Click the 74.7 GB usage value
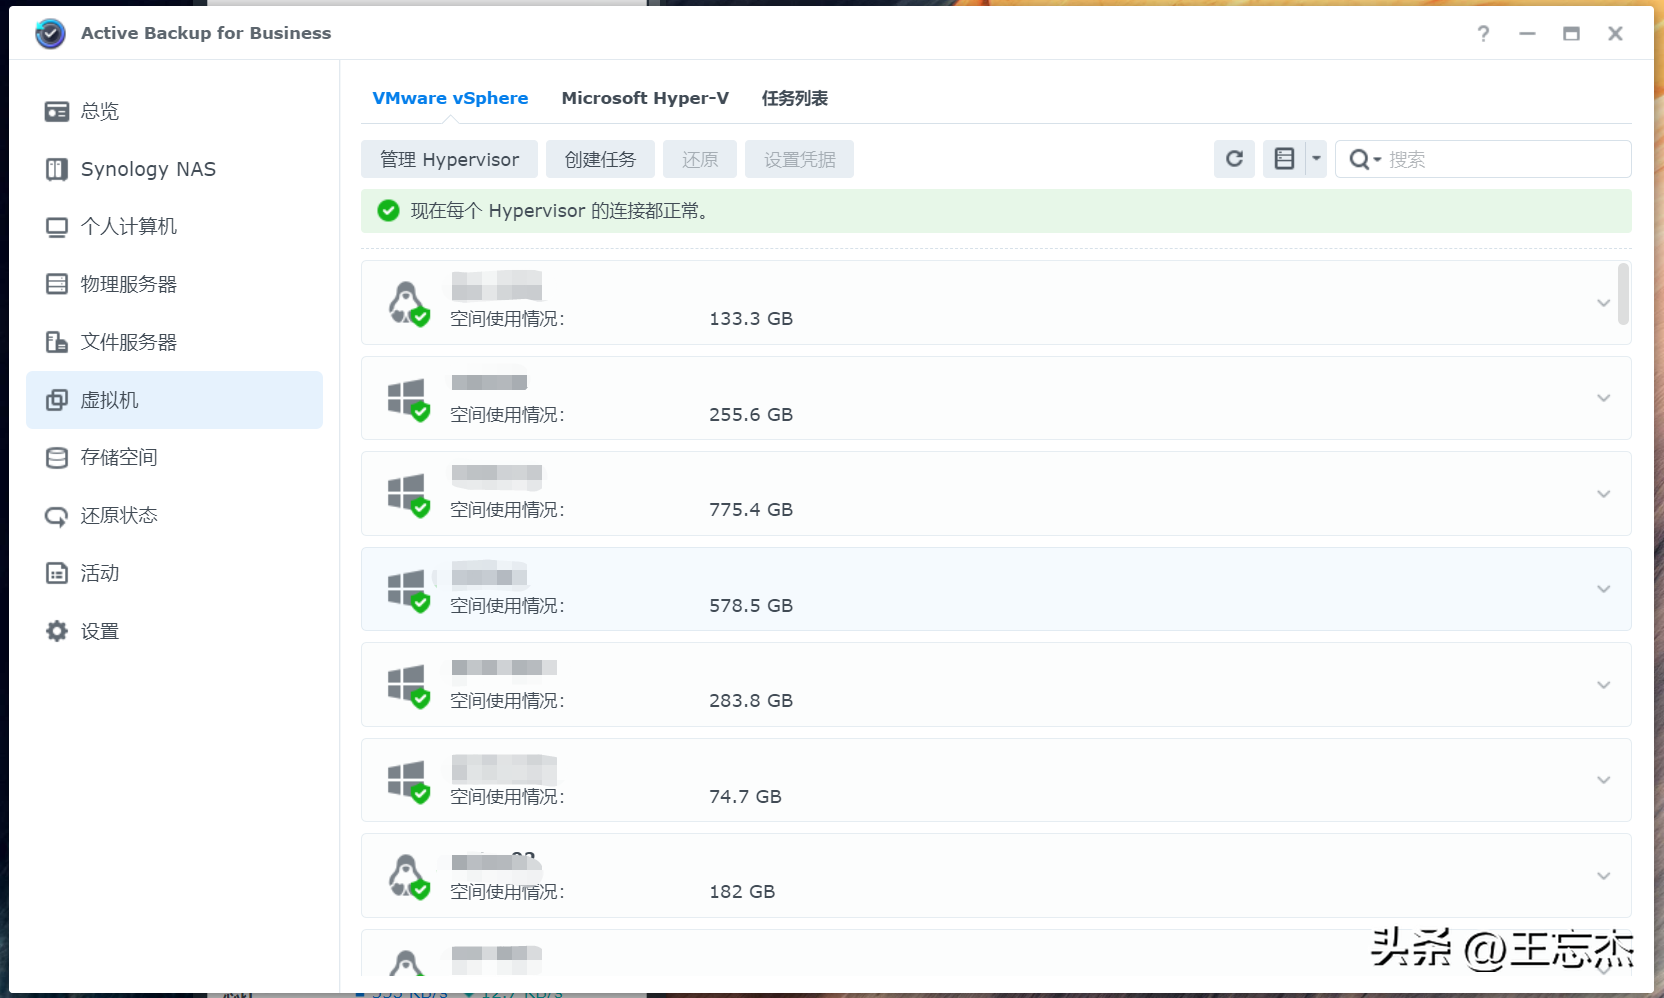 pos(745,797)
